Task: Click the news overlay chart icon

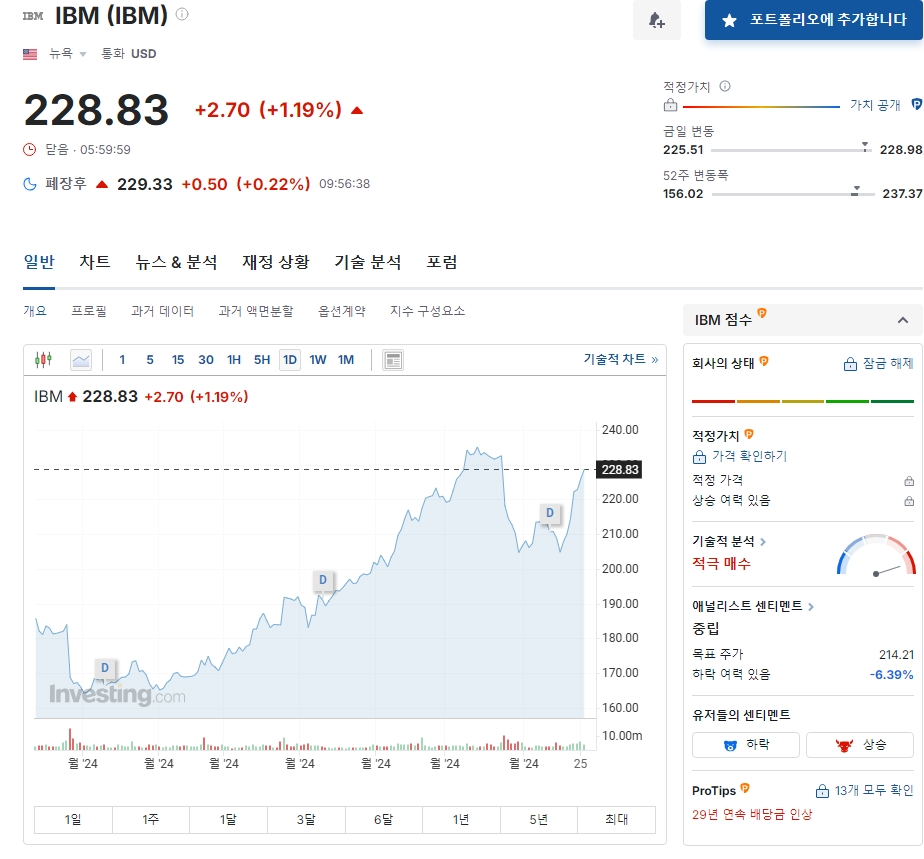Action: coord(393,359)
